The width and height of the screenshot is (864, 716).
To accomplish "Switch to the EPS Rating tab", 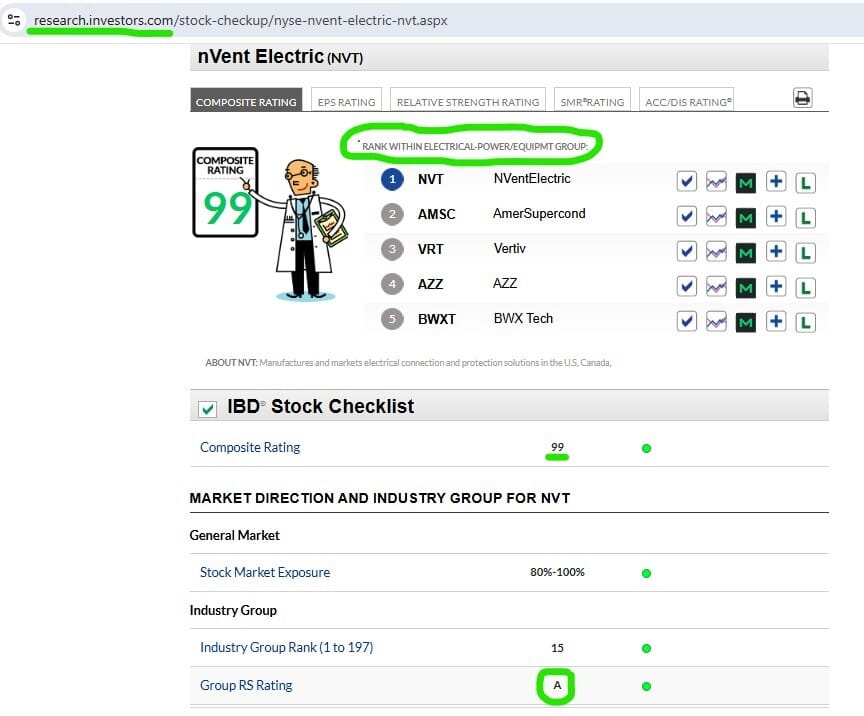I will click(x=346, y=101).
